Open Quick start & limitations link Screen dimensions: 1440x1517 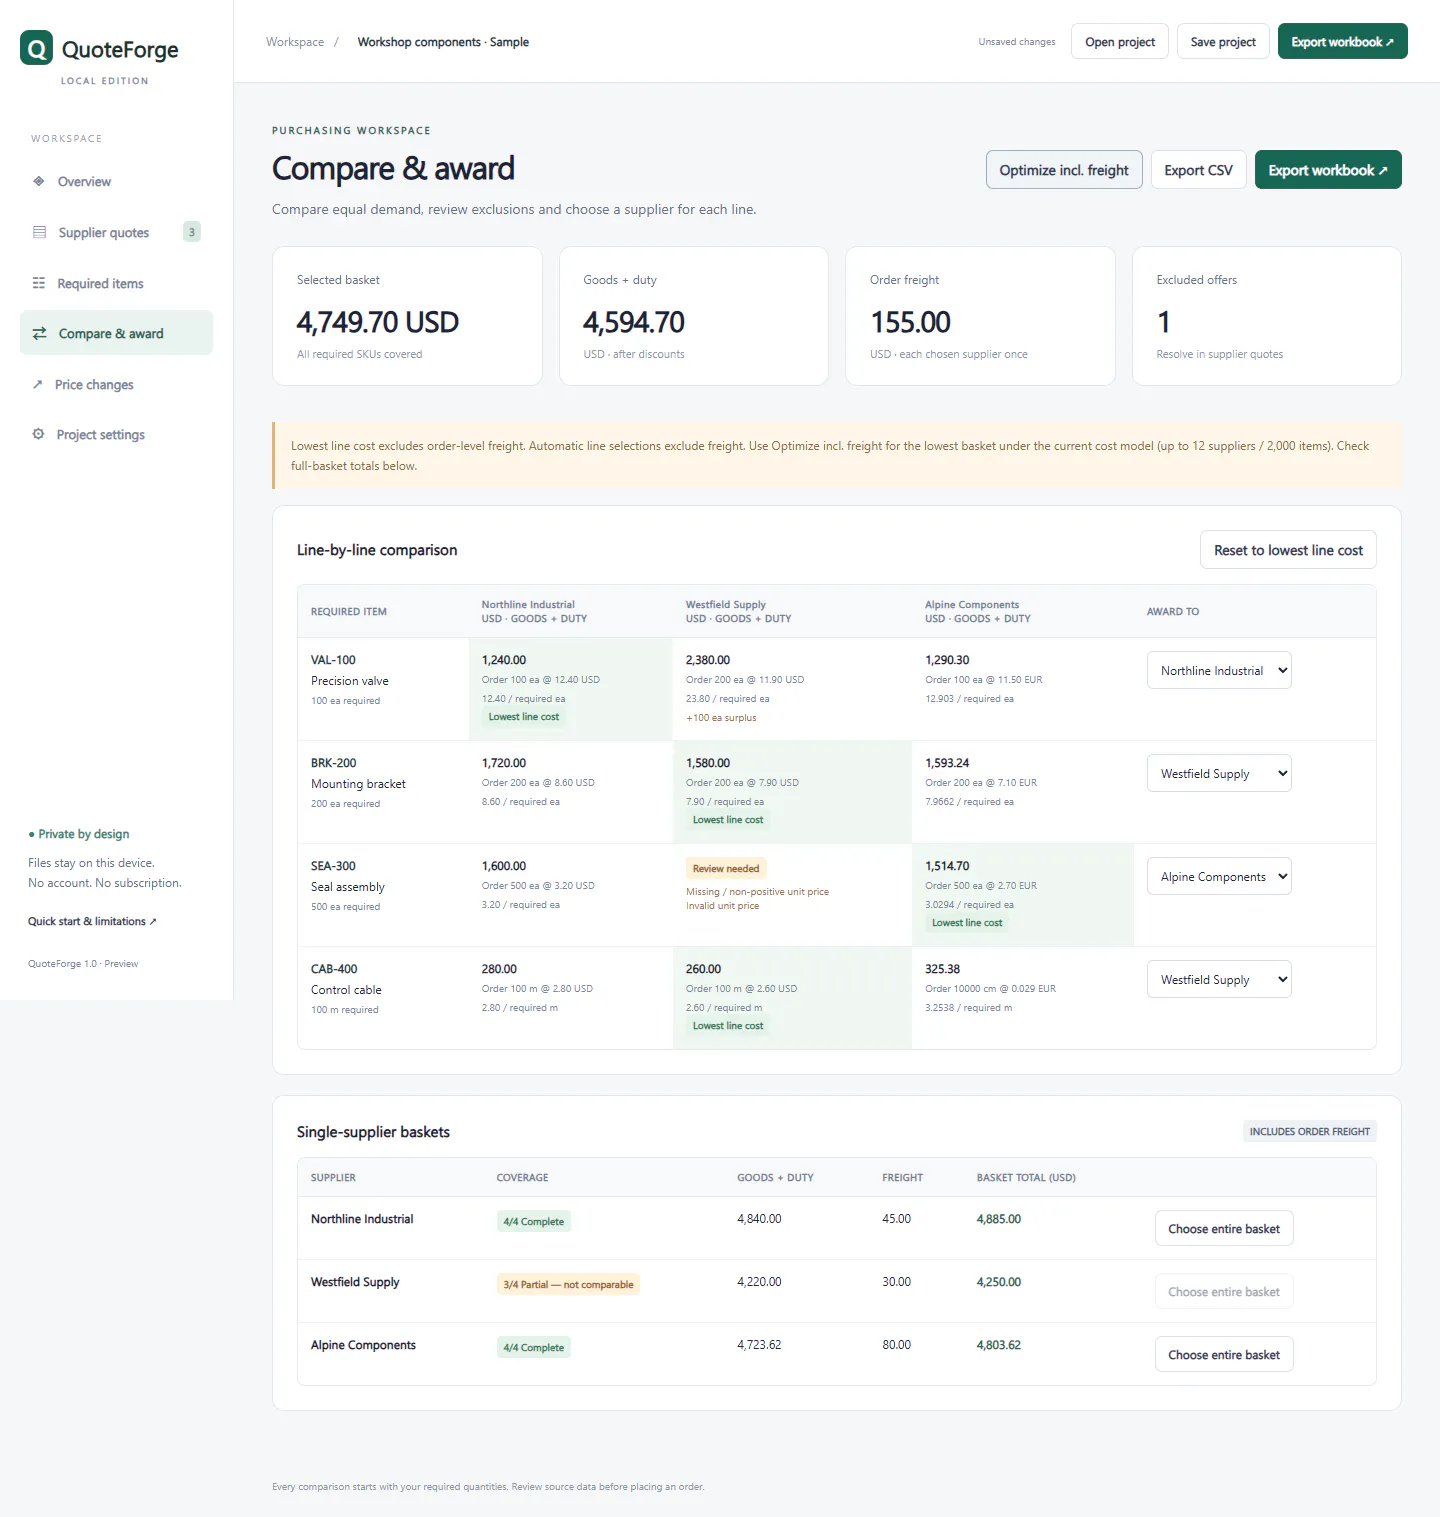[x=92, y=921]
